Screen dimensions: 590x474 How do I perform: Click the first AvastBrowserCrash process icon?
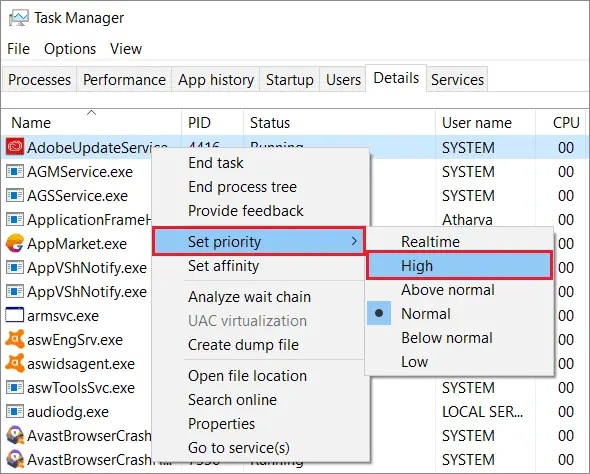tap(15, 436)
